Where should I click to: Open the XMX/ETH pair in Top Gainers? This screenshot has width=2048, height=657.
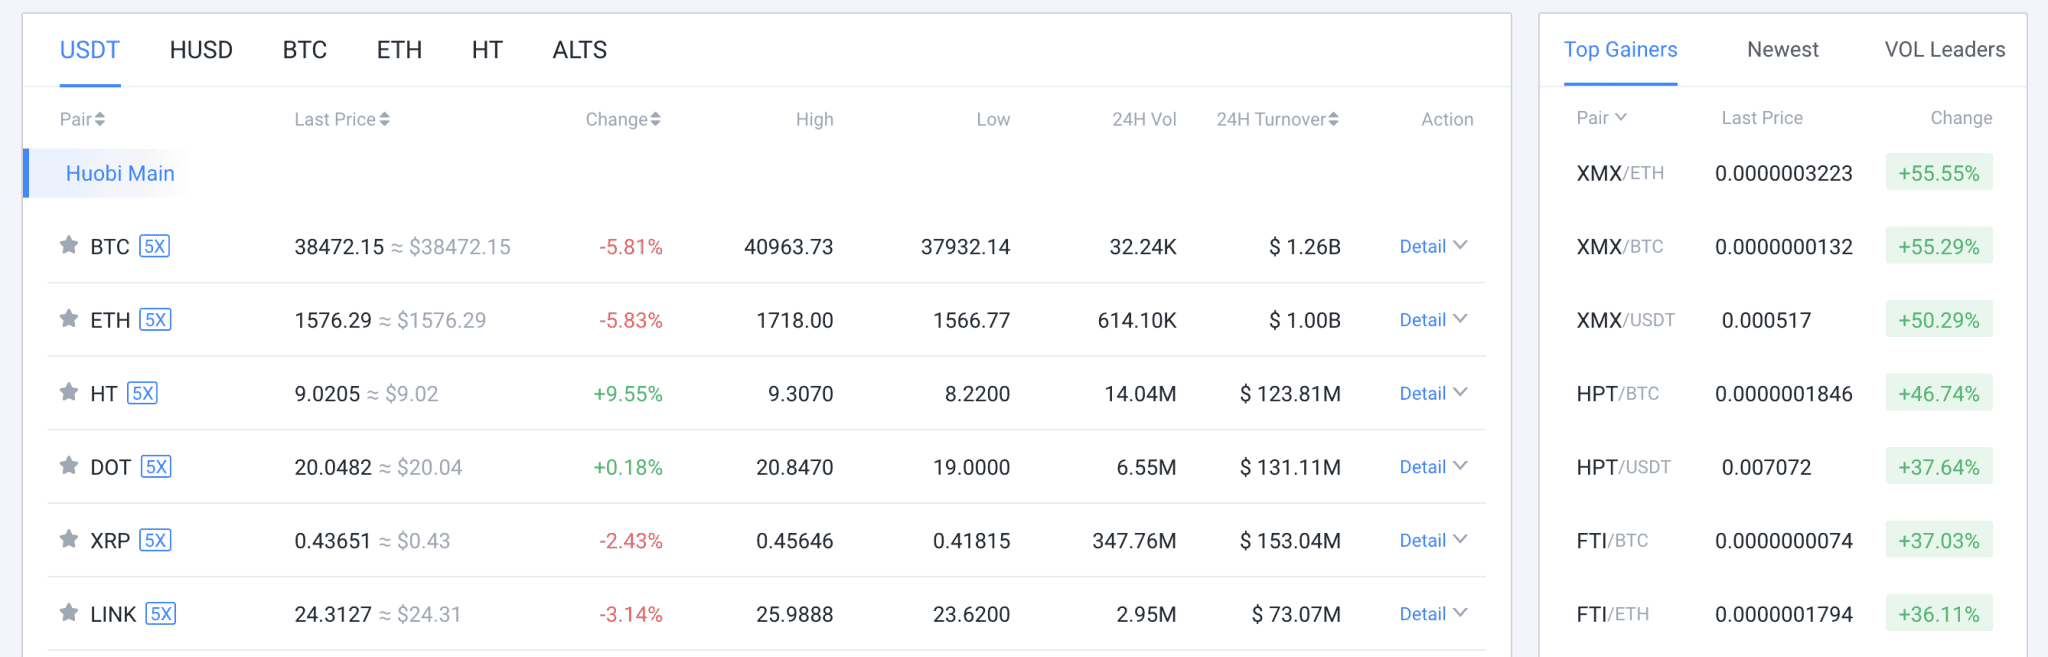1620,173
